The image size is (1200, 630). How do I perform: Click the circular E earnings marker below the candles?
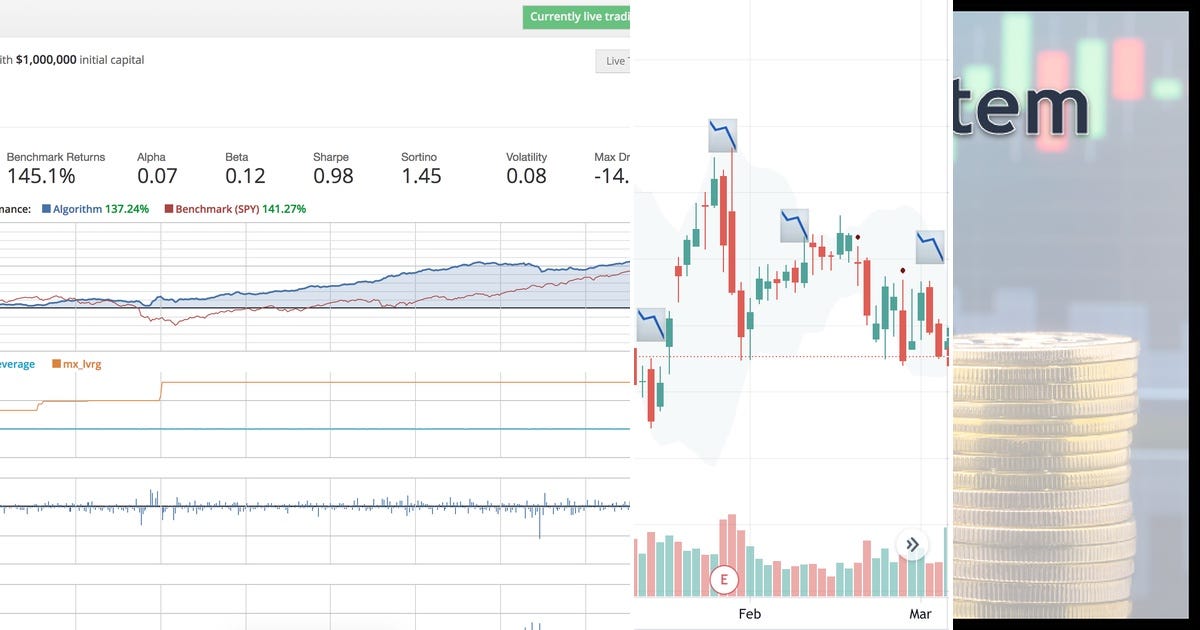tap(723, 579)
